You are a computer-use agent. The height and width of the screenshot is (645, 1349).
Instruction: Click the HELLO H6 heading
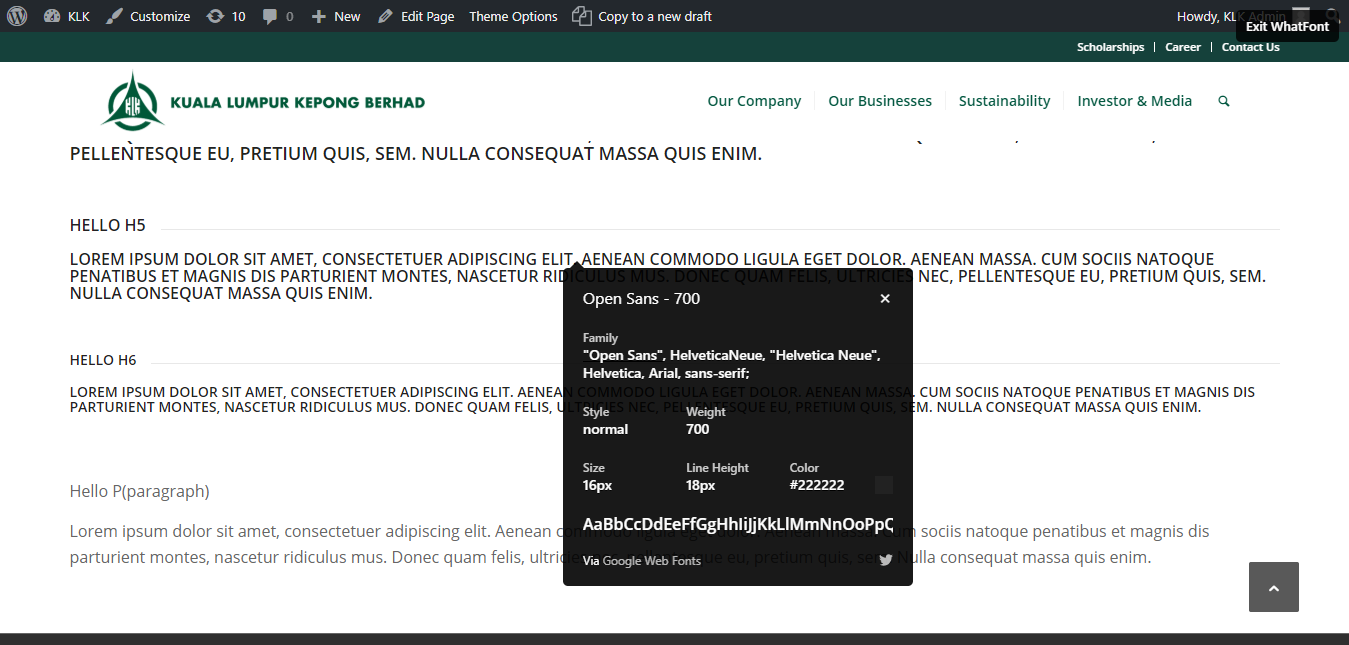pyautogui.click(x=103, y=360)
